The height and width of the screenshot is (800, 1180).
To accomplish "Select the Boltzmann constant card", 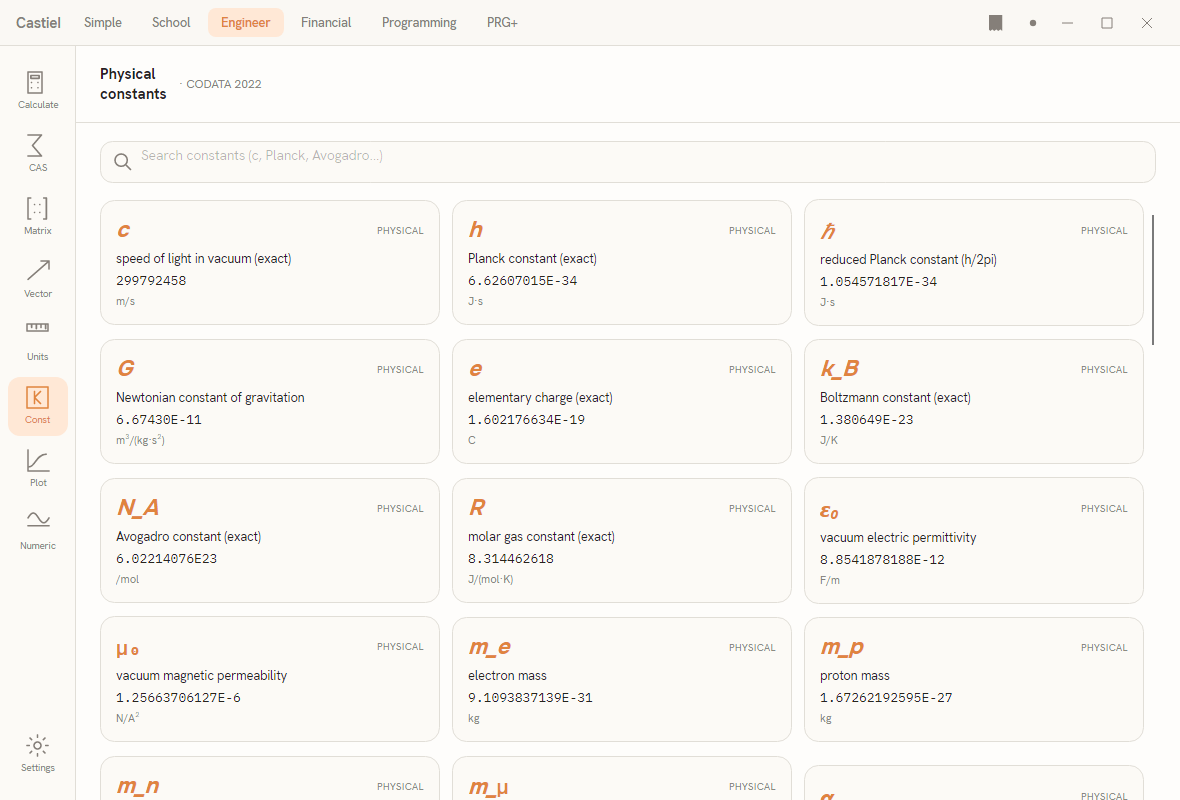I will click(974, 401).
